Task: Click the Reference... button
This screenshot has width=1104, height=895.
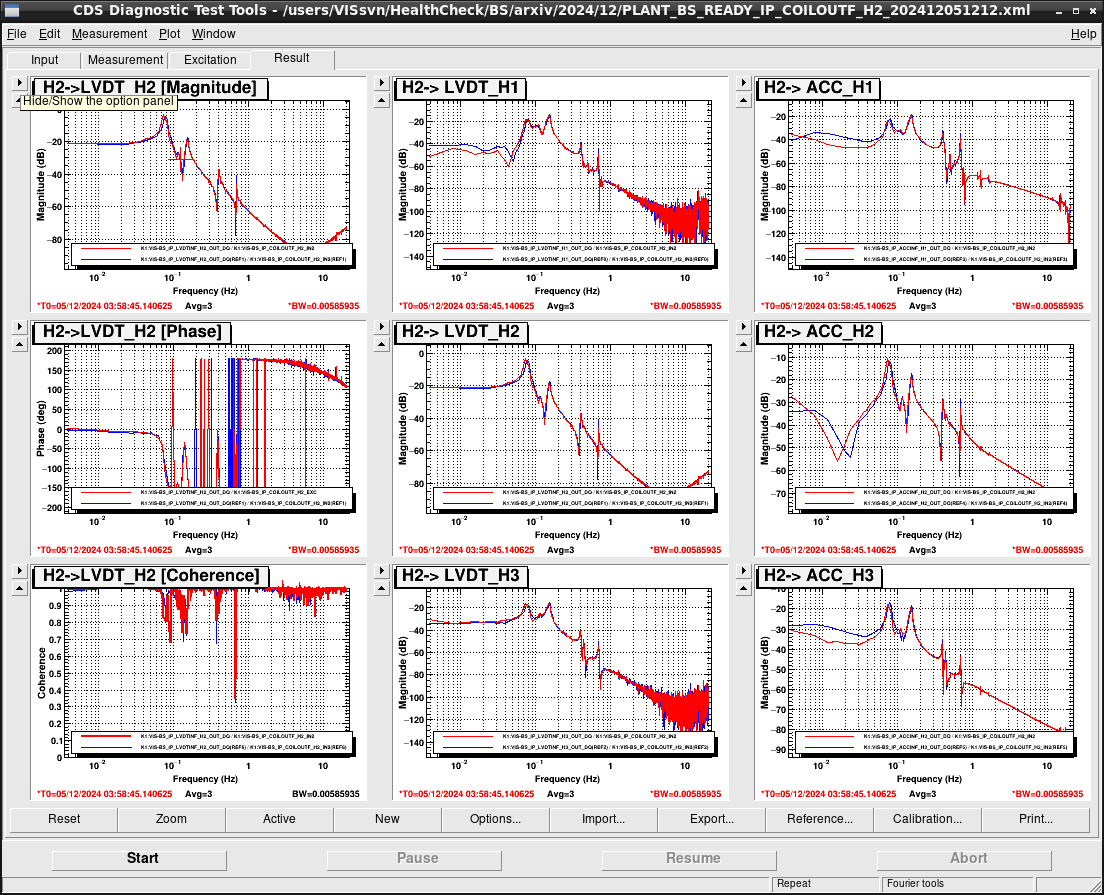Action: (820, 819)
